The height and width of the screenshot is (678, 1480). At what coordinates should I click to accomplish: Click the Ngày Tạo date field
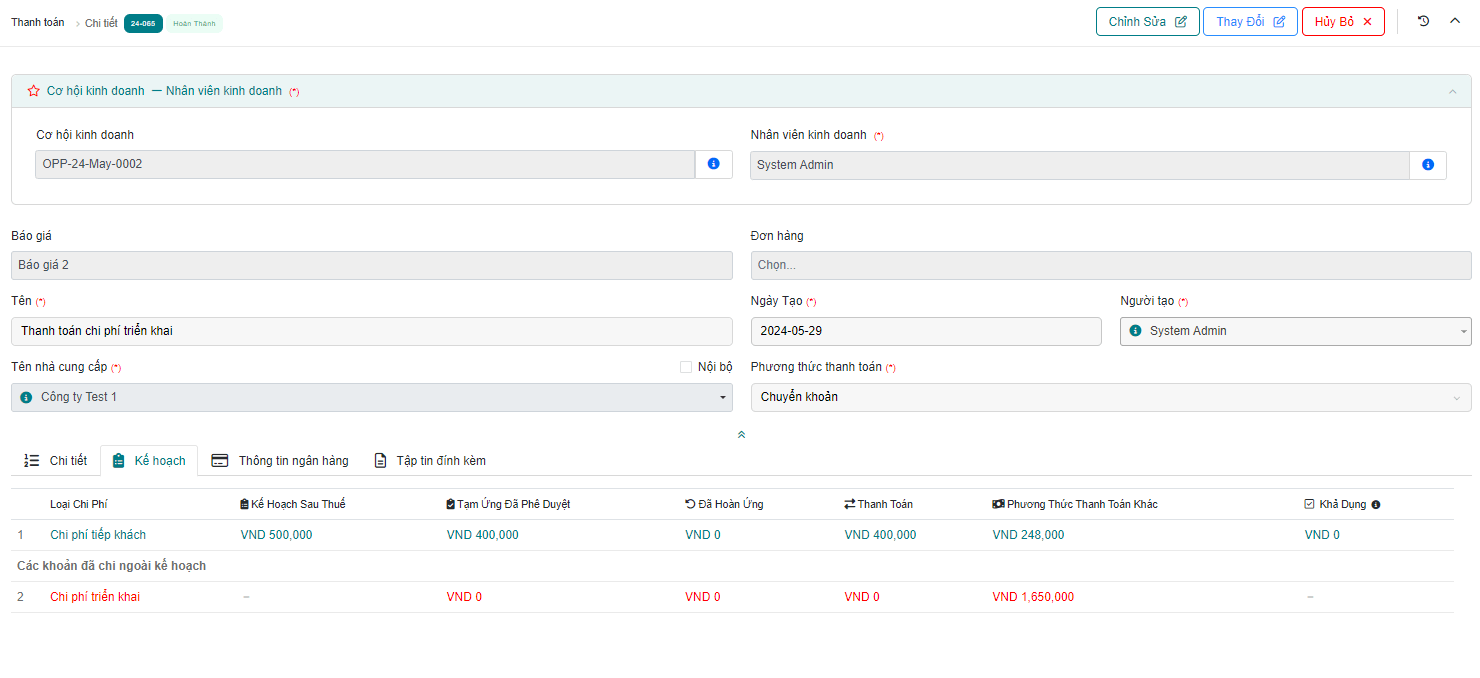pos(925,331)
